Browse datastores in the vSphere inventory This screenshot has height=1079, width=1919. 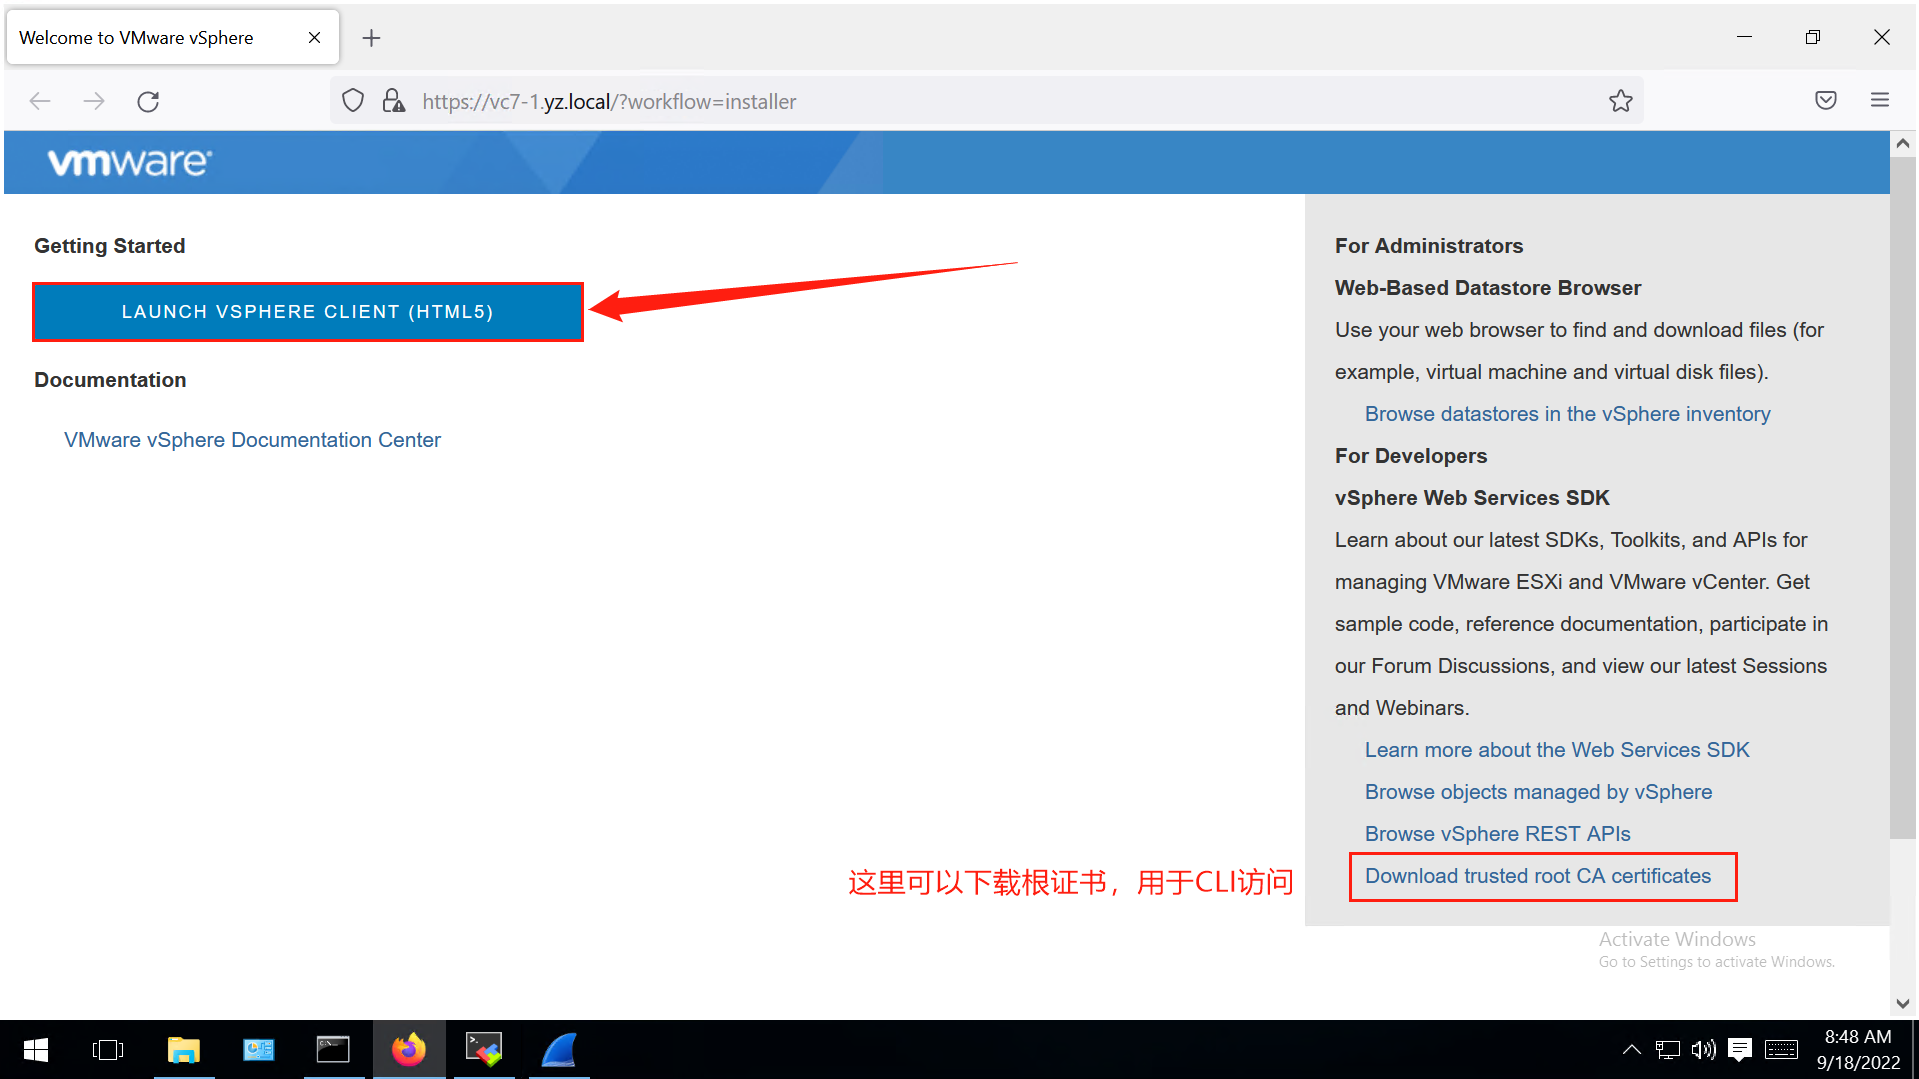click(1567, 414)
